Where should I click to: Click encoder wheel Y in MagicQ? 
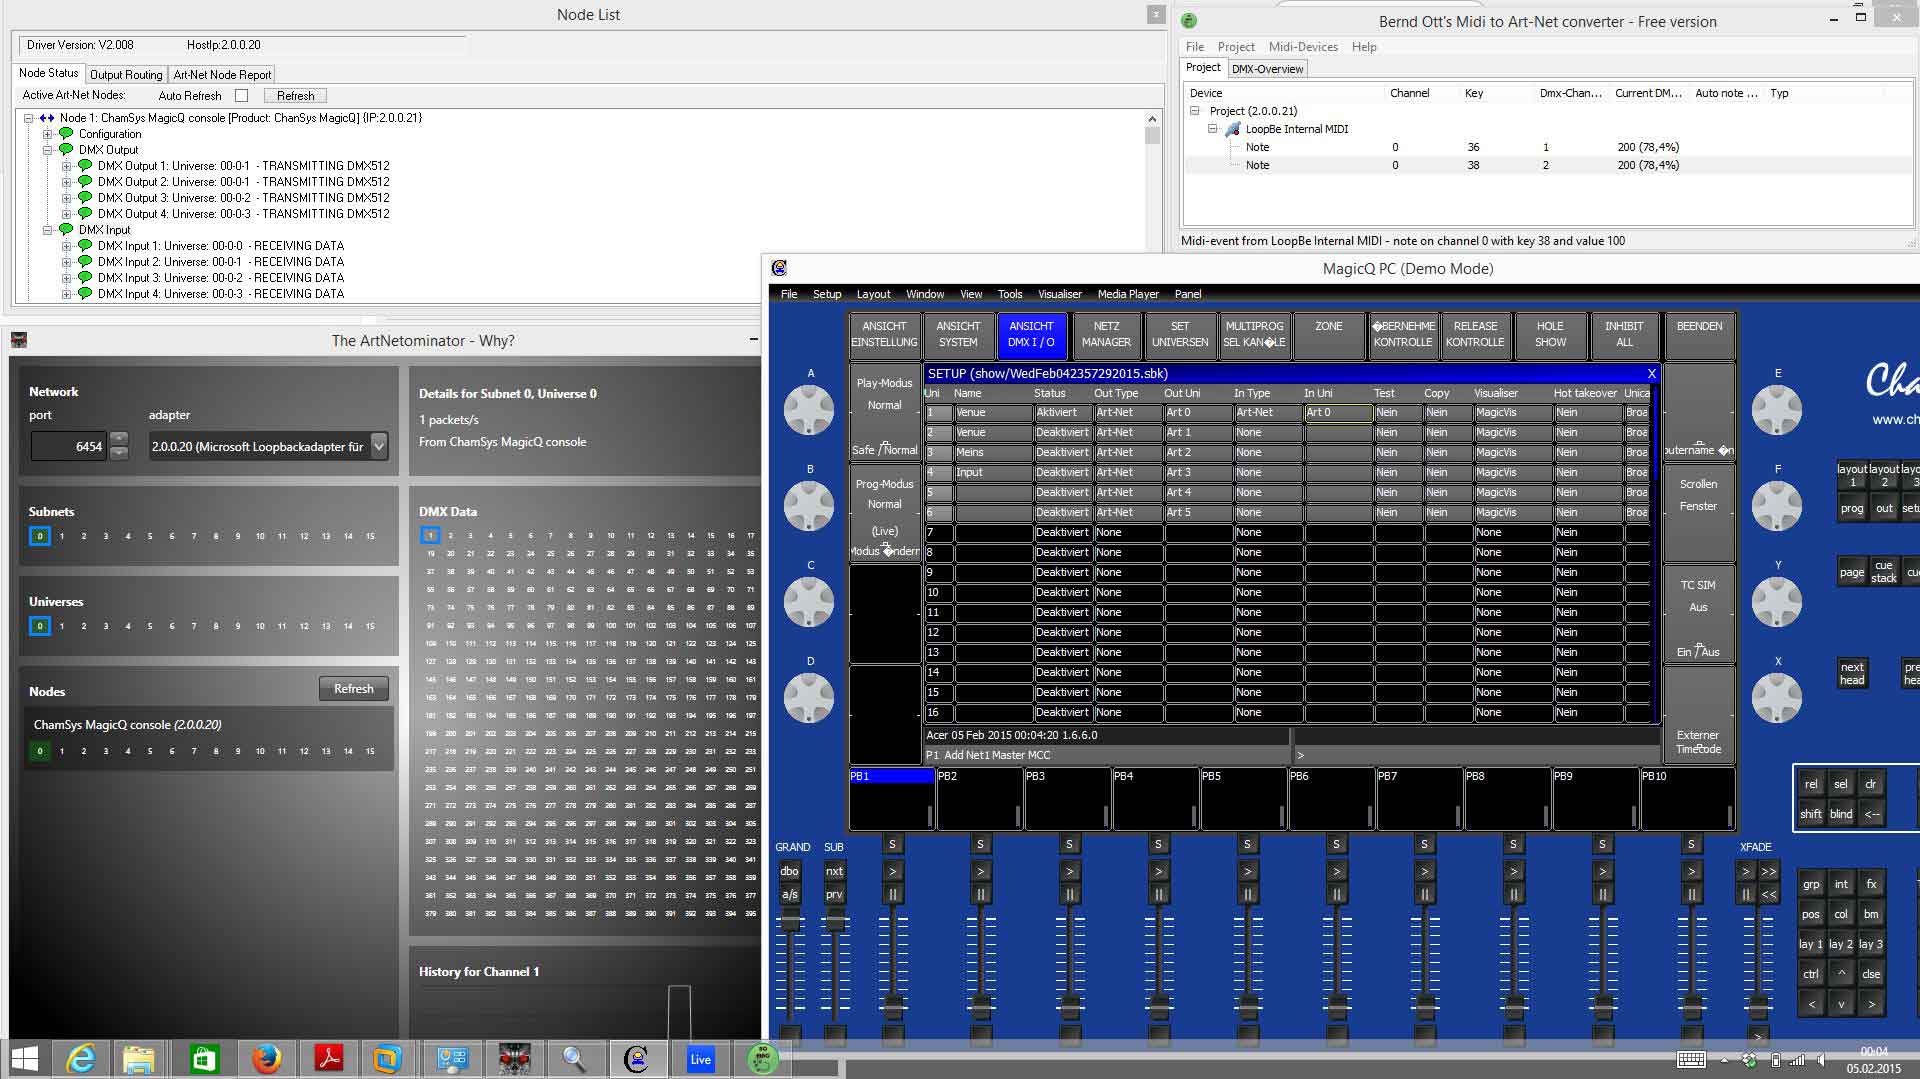coord(1777,601)
